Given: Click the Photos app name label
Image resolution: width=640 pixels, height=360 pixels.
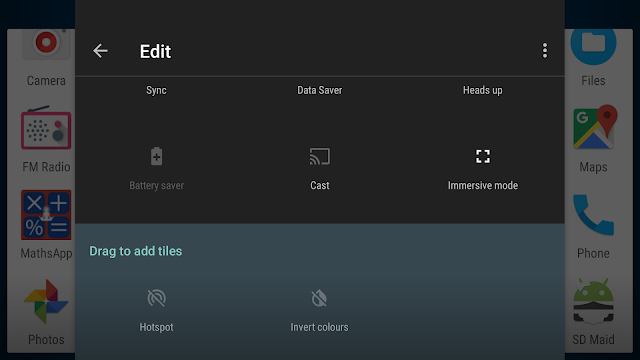Looking at the screenshot, I should pyautogui.click(x=46, y=340).
